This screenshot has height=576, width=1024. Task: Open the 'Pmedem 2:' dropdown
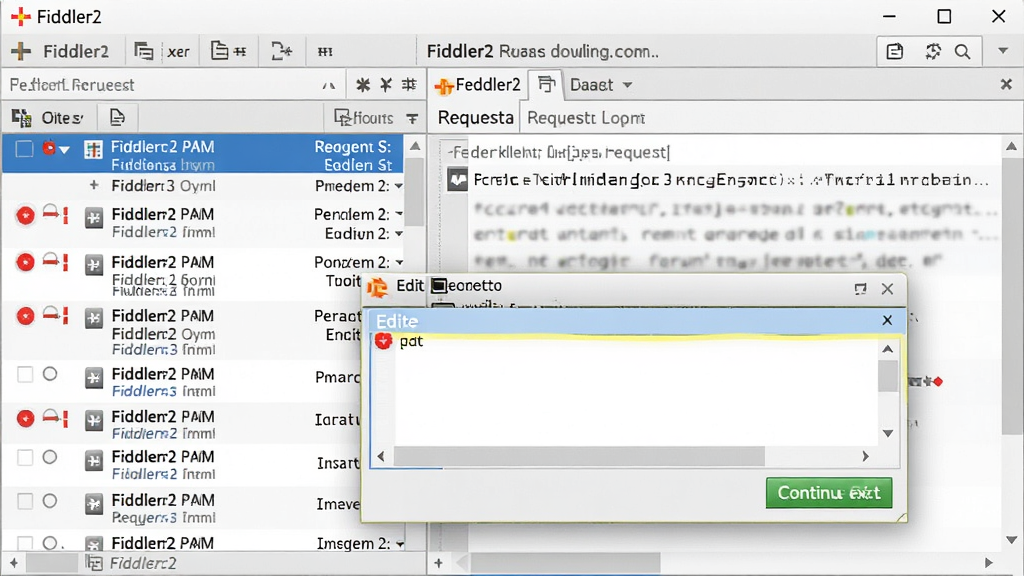(399, 186)
